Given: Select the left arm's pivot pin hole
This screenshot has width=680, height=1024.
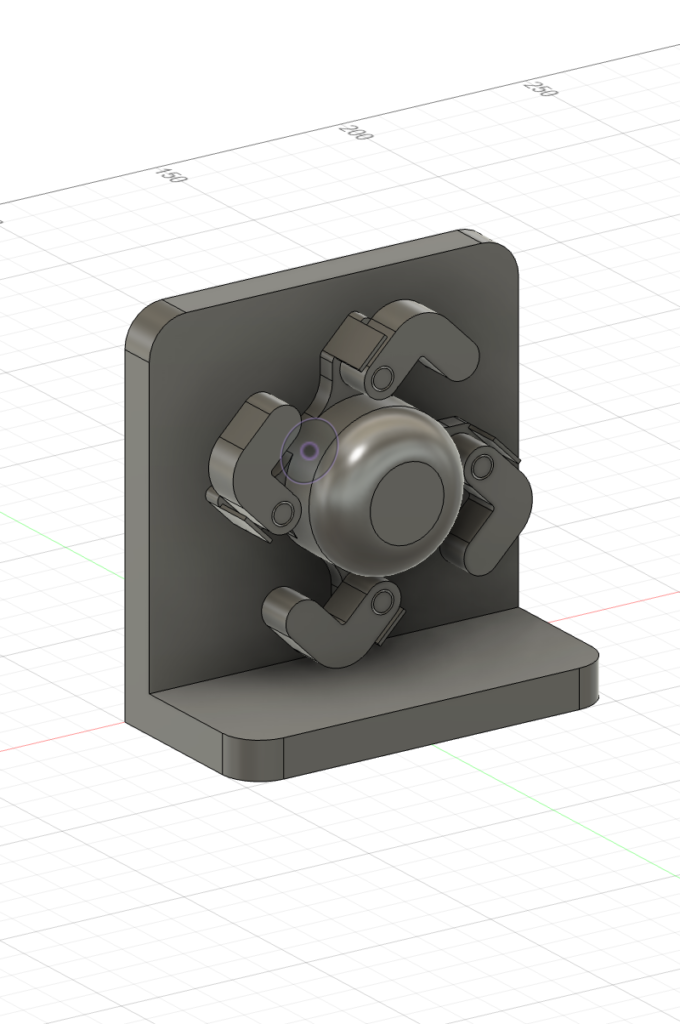Looking at the screenshot, I should 283,514.
